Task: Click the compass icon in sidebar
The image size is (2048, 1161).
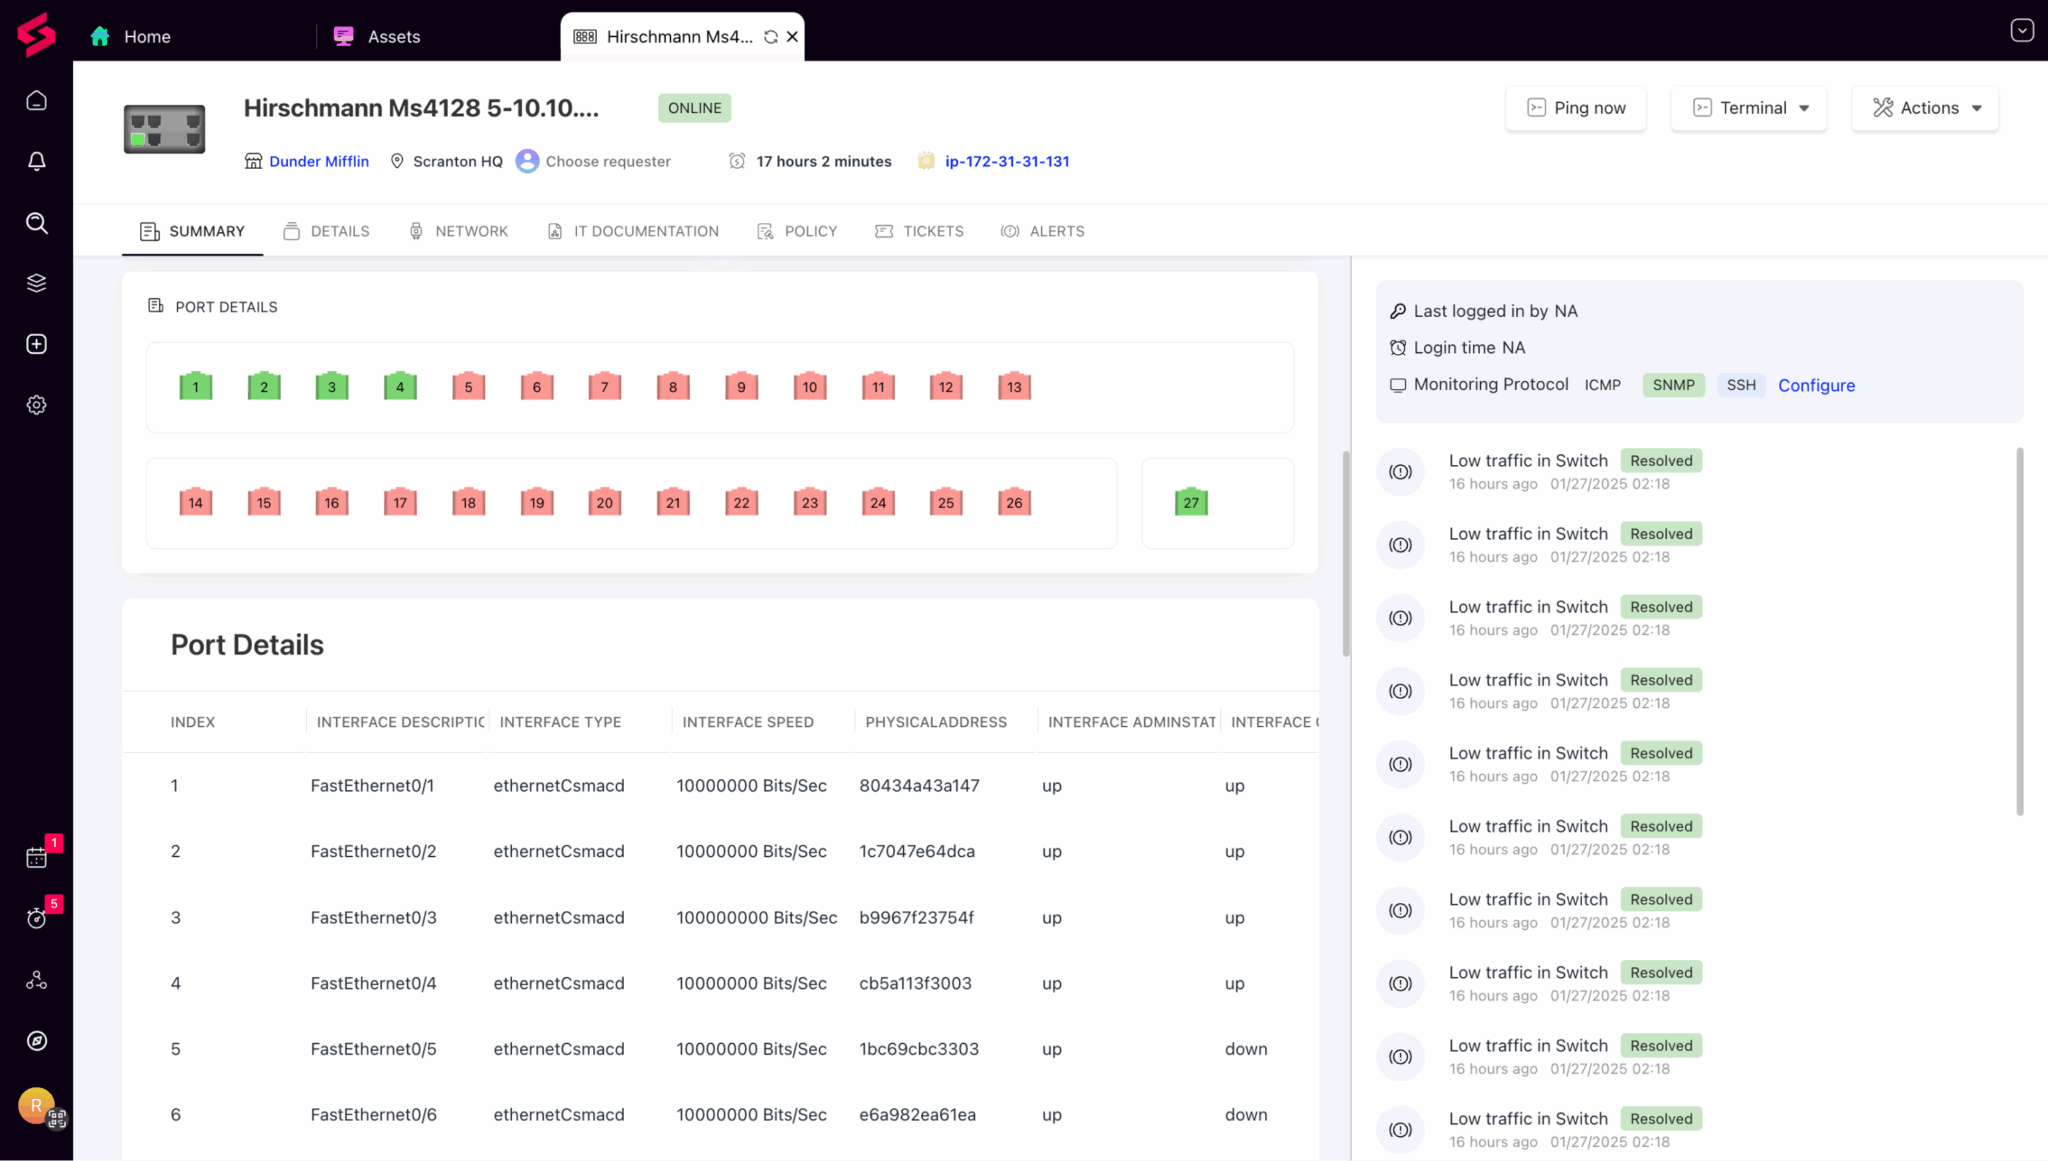Action: (37, 1041)
